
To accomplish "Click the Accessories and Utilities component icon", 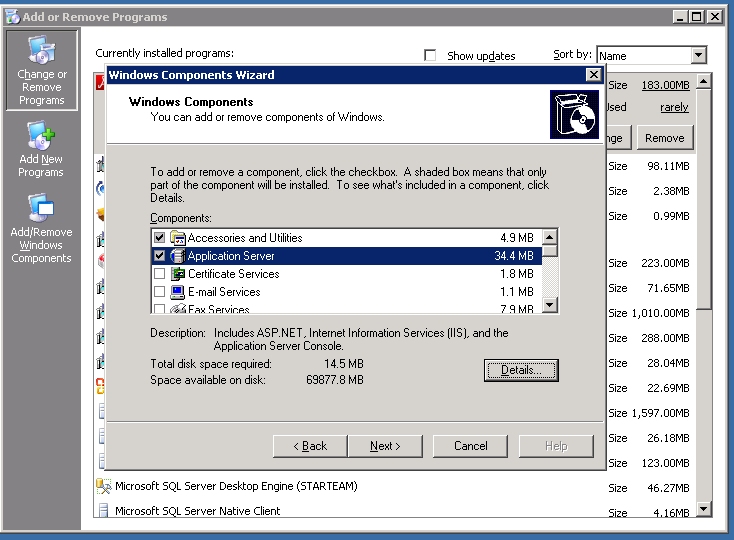I will click(178, 238).
